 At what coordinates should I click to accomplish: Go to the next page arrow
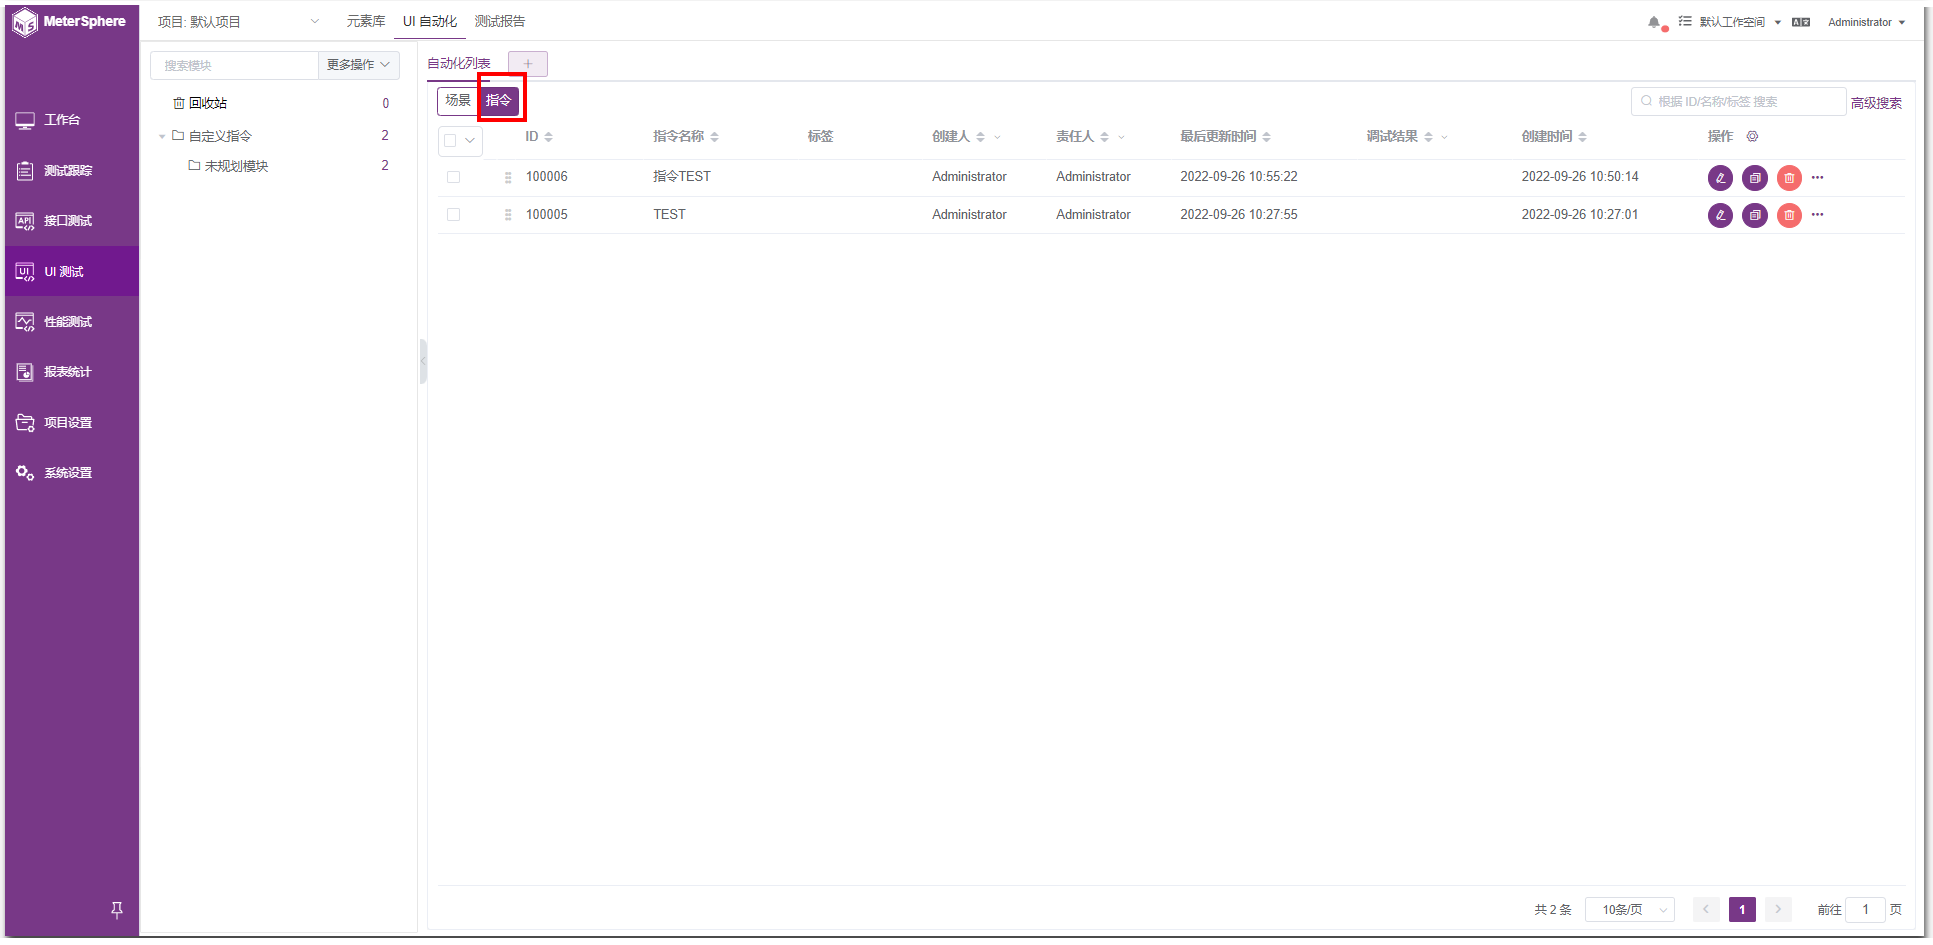click(1778, 909)
